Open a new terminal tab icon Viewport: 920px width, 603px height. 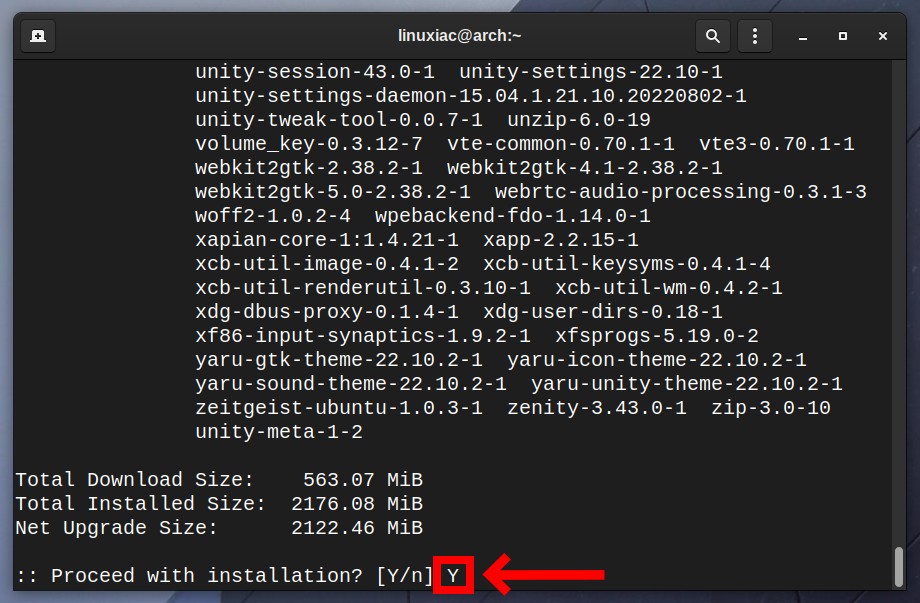tap(38, 36)
